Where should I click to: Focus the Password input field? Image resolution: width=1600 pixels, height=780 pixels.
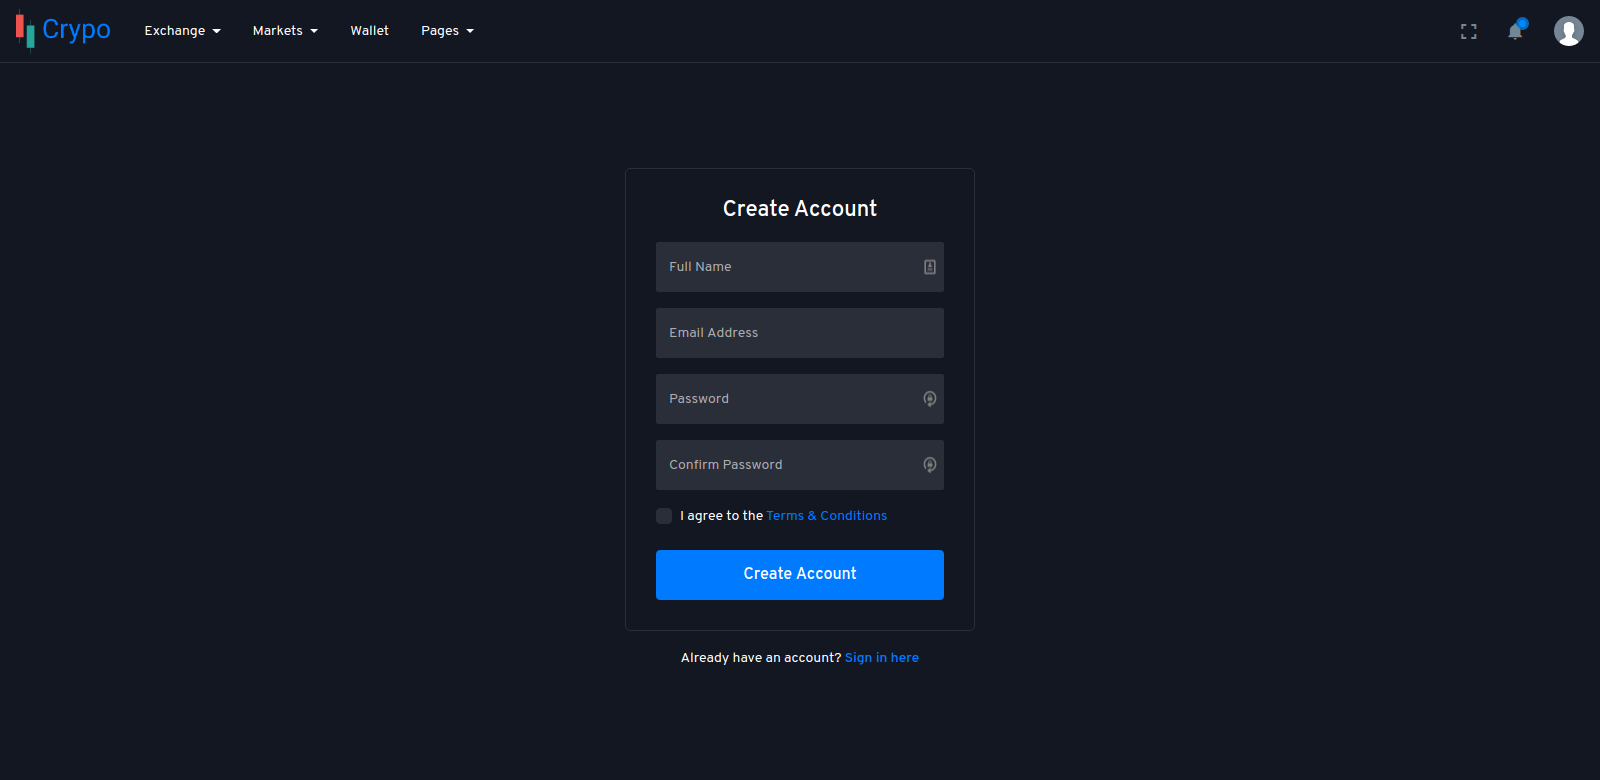785,399
